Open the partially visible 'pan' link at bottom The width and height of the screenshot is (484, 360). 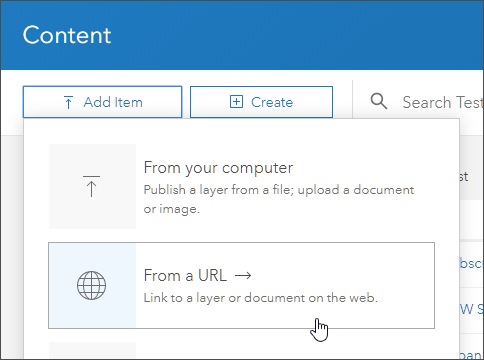point(471,355)
